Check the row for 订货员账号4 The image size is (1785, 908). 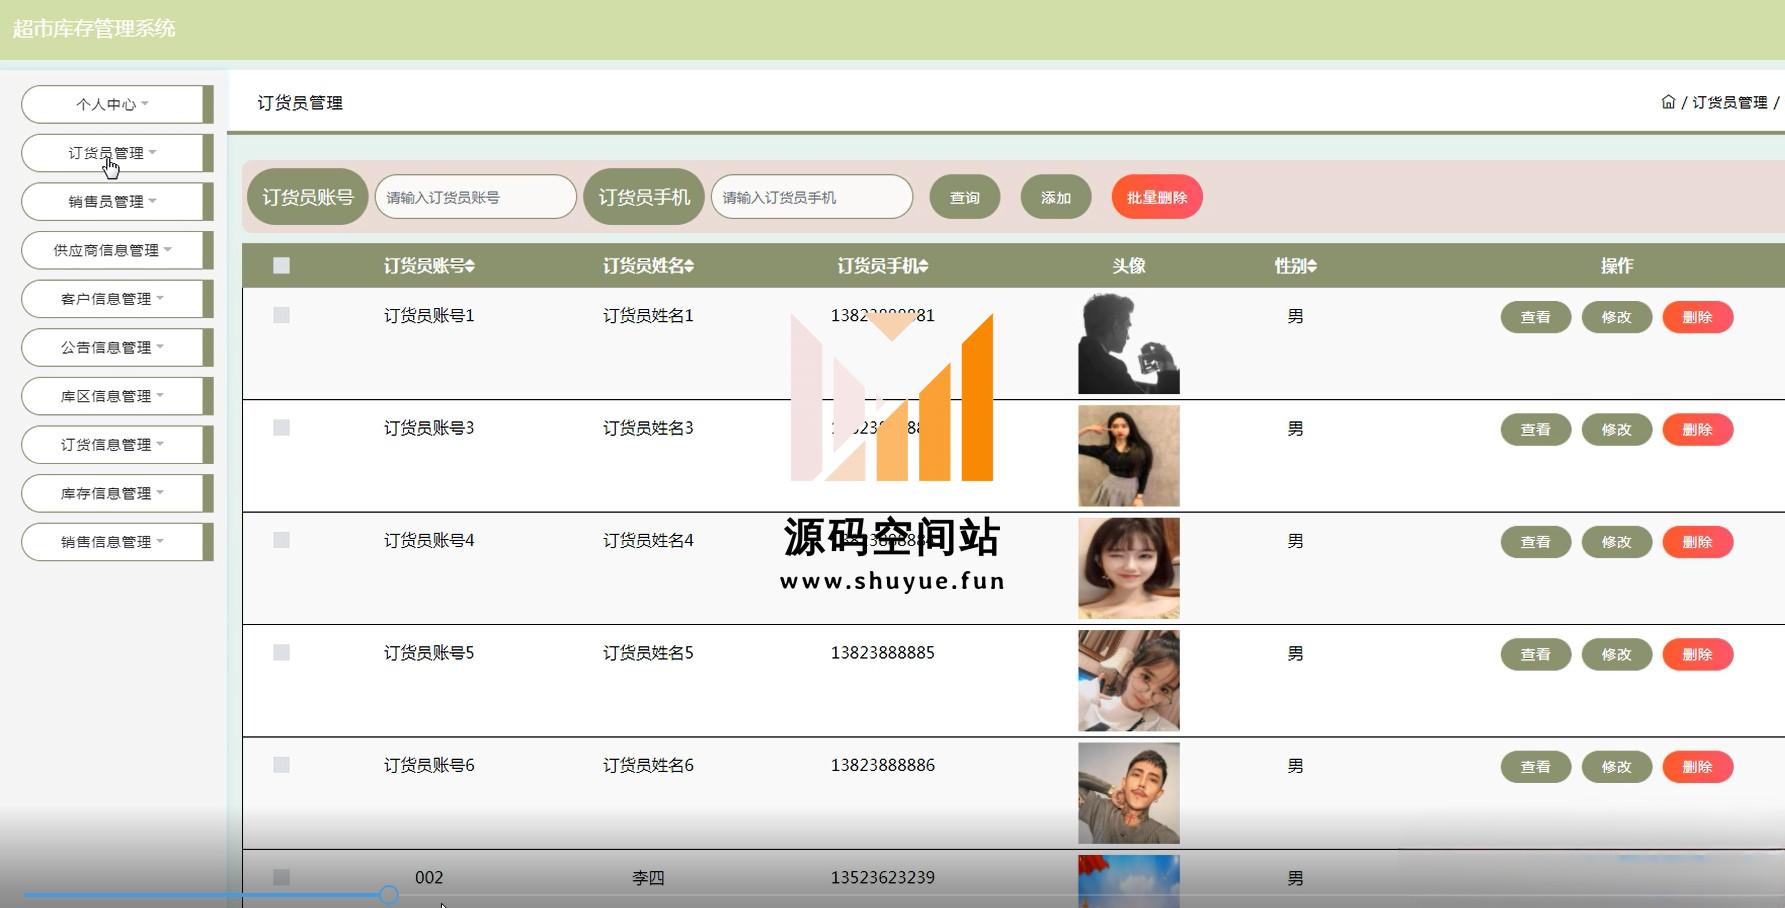coord(281,540)
